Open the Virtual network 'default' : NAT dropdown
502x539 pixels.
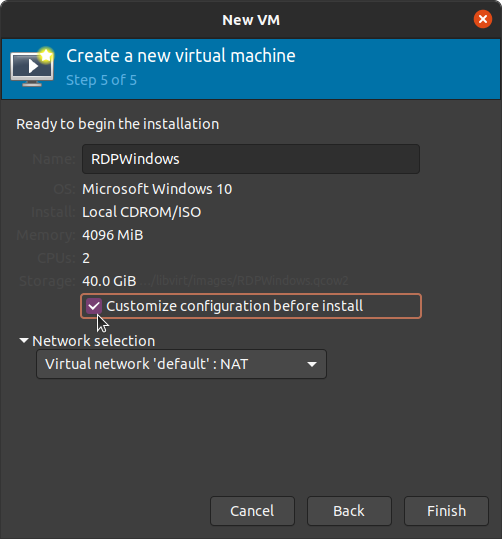click(x=181, y=364)
